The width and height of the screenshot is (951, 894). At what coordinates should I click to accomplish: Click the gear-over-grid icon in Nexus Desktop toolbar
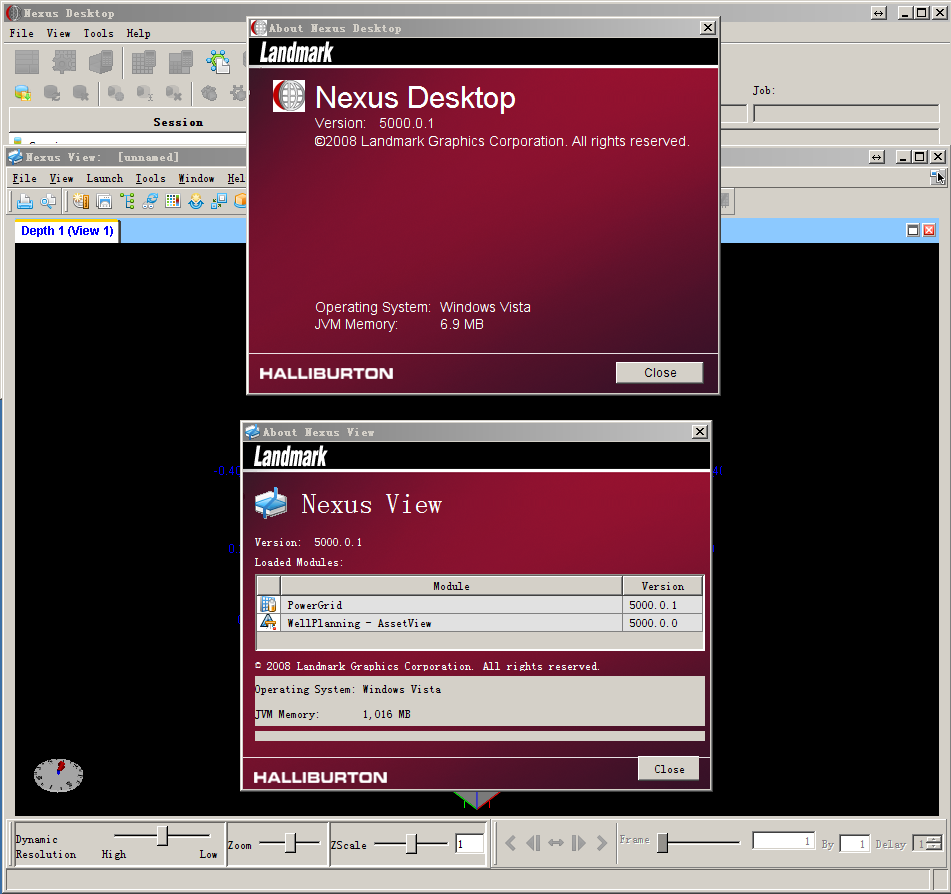coord(64,62)
